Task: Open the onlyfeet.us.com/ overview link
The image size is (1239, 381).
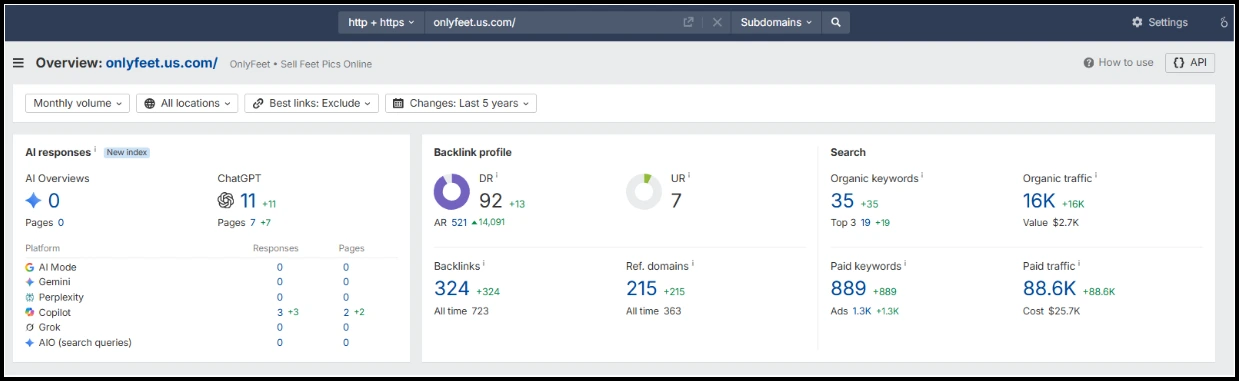Action: point(162,63)
